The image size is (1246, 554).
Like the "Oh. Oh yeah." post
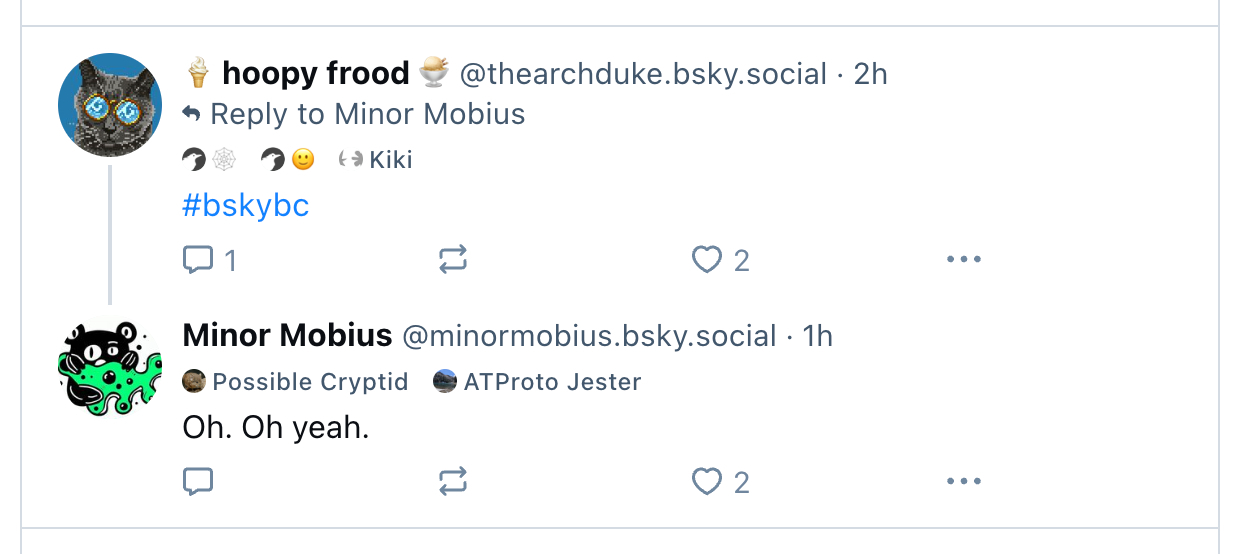707,483
